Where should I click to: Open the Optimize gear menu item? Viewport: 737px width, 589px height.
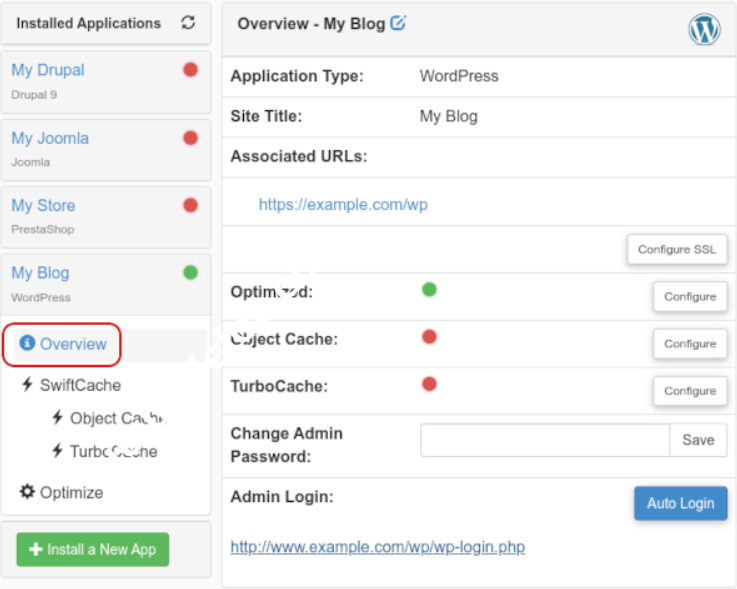tap(71, 492)
